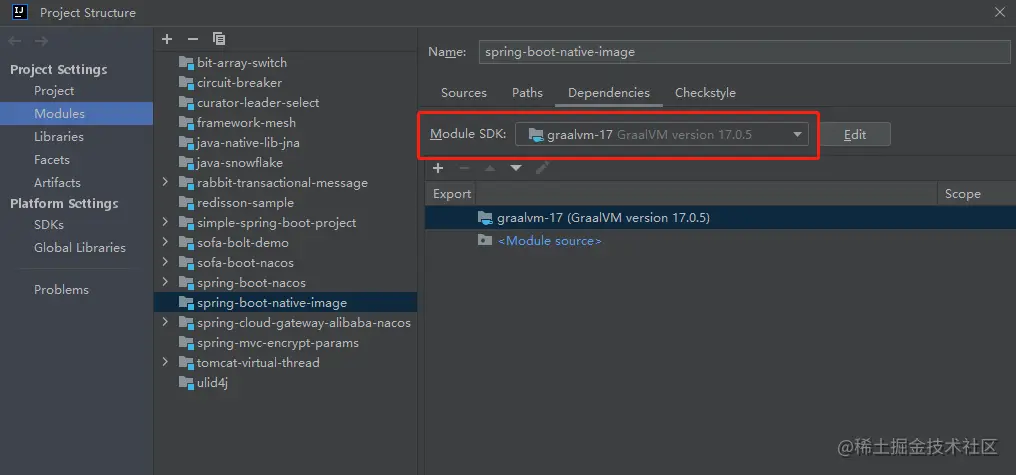Move dependency down with the down arrow
1016x475 pixels.
516,168
